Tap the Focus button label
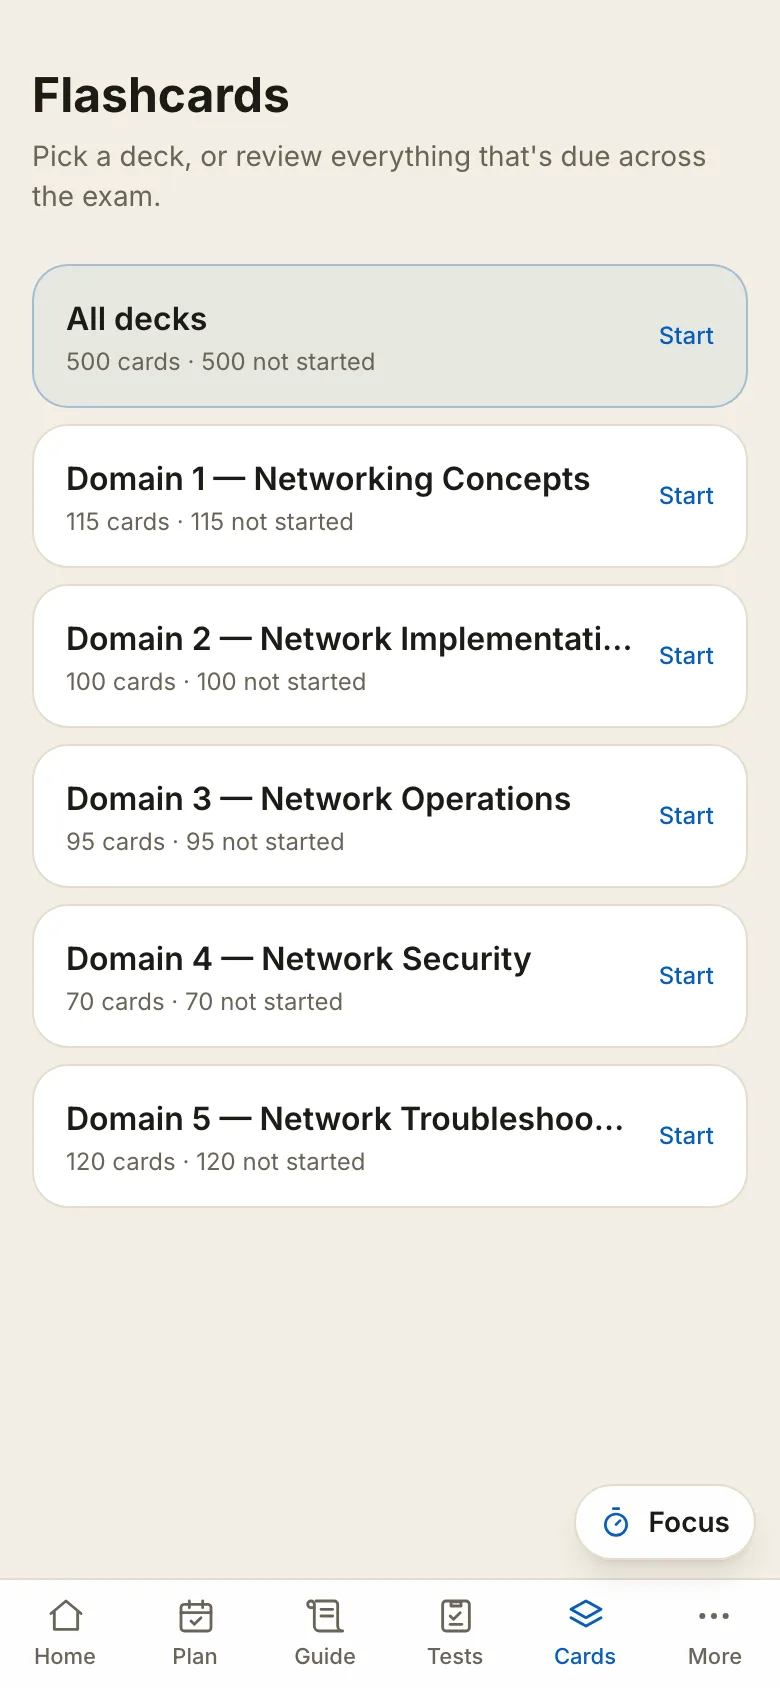 point(689,1522)
